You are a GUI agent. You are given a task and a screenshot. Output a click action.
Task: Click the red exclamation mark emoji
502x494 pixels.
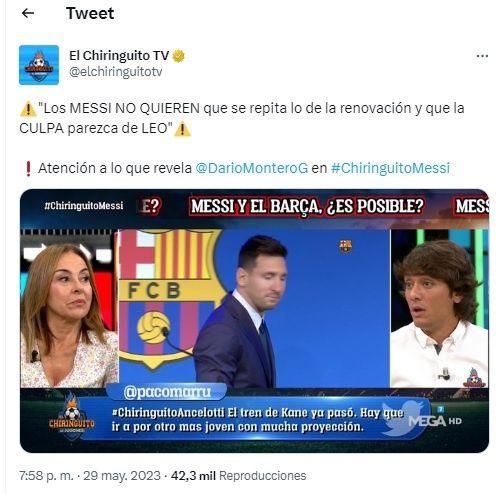pyautogui.click(x=28, y=168)
